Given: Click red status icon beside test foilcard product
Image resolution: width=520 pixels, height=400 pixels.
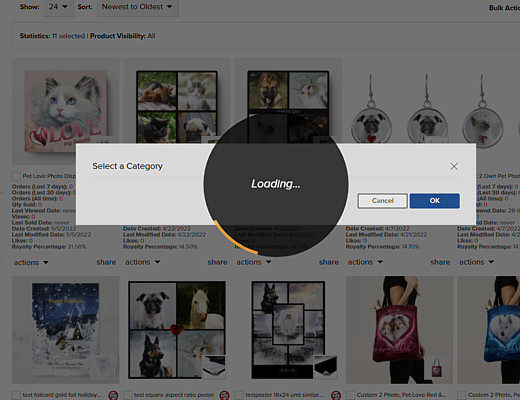Looking at the screenshot, I should tap(113, 395).
